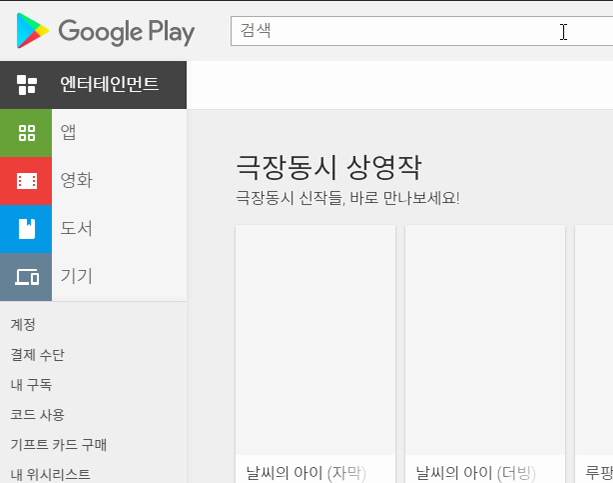Screen dimensions: 613x483
Task: Click the 극장동시 신작들, 바로 만나보세요! subtitle
Action: (x=348, y=198)
